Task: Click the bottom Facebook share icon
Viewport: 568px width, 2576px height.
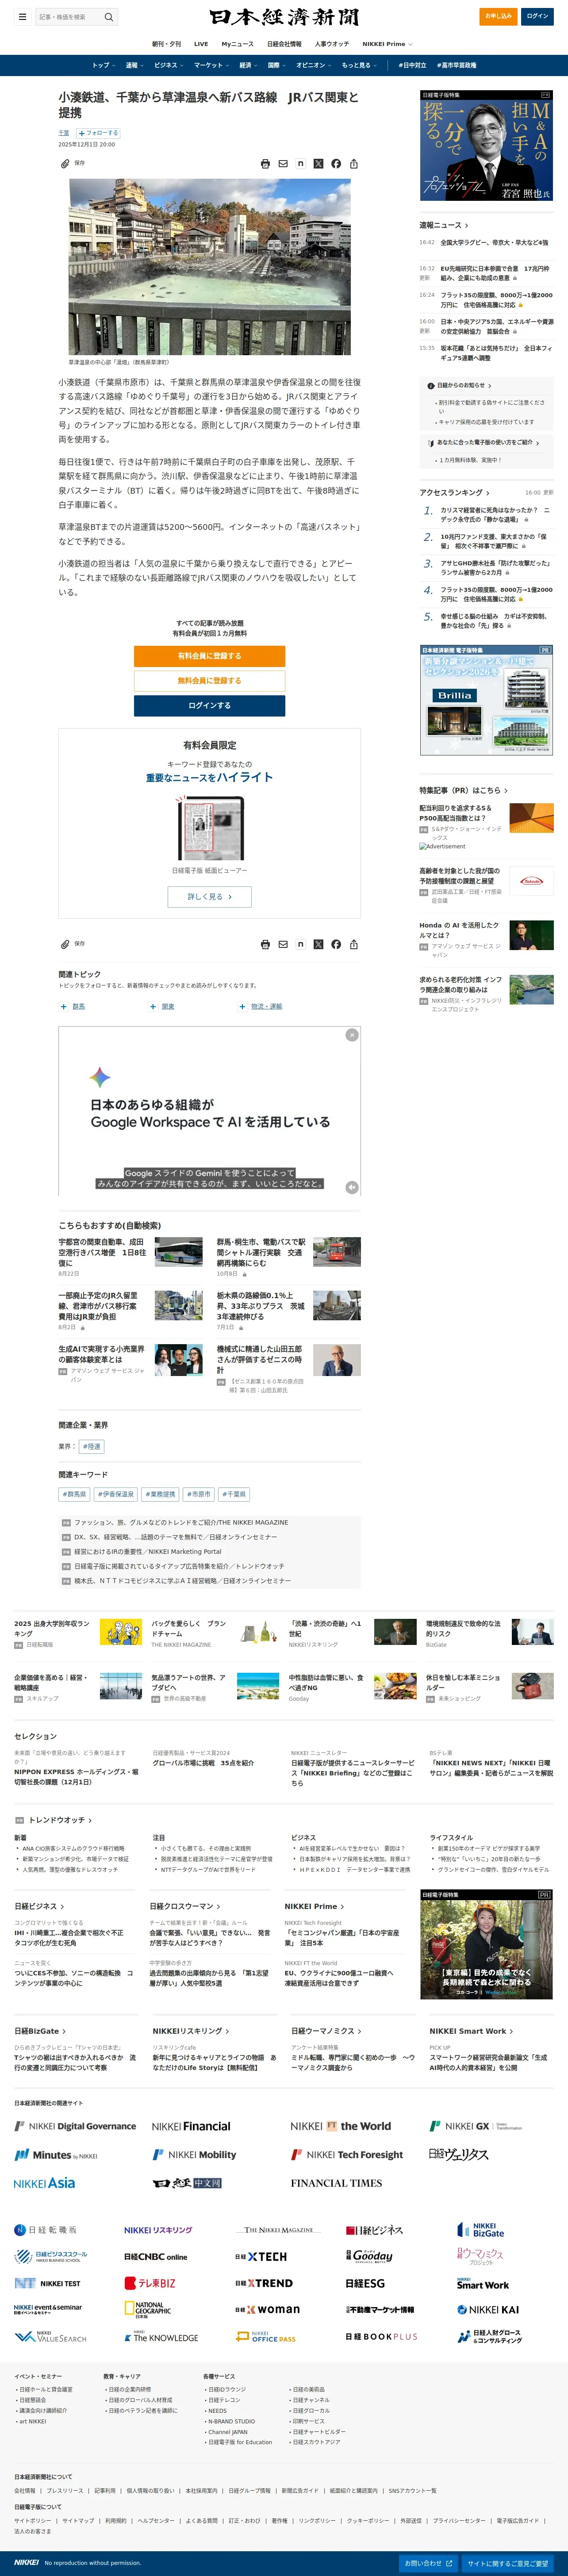Action: 336,944
